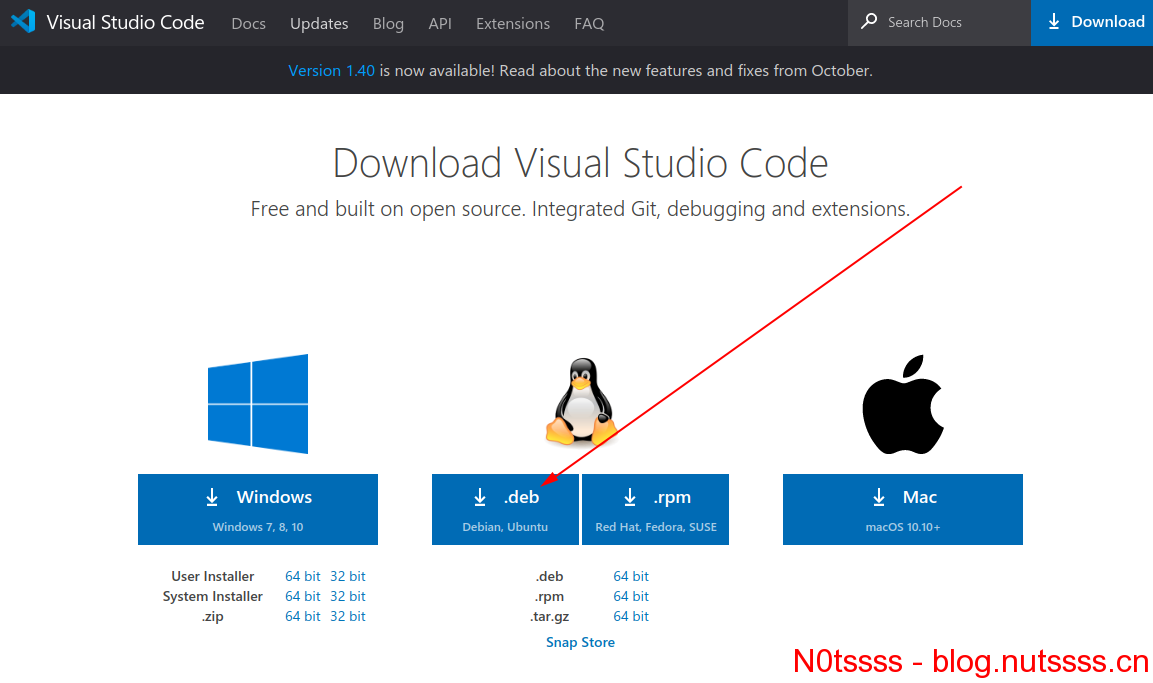Select Linux .deb 64 bit link
Image resolution: width=1153 pixels, height=683 pixels.
[631, 576]
